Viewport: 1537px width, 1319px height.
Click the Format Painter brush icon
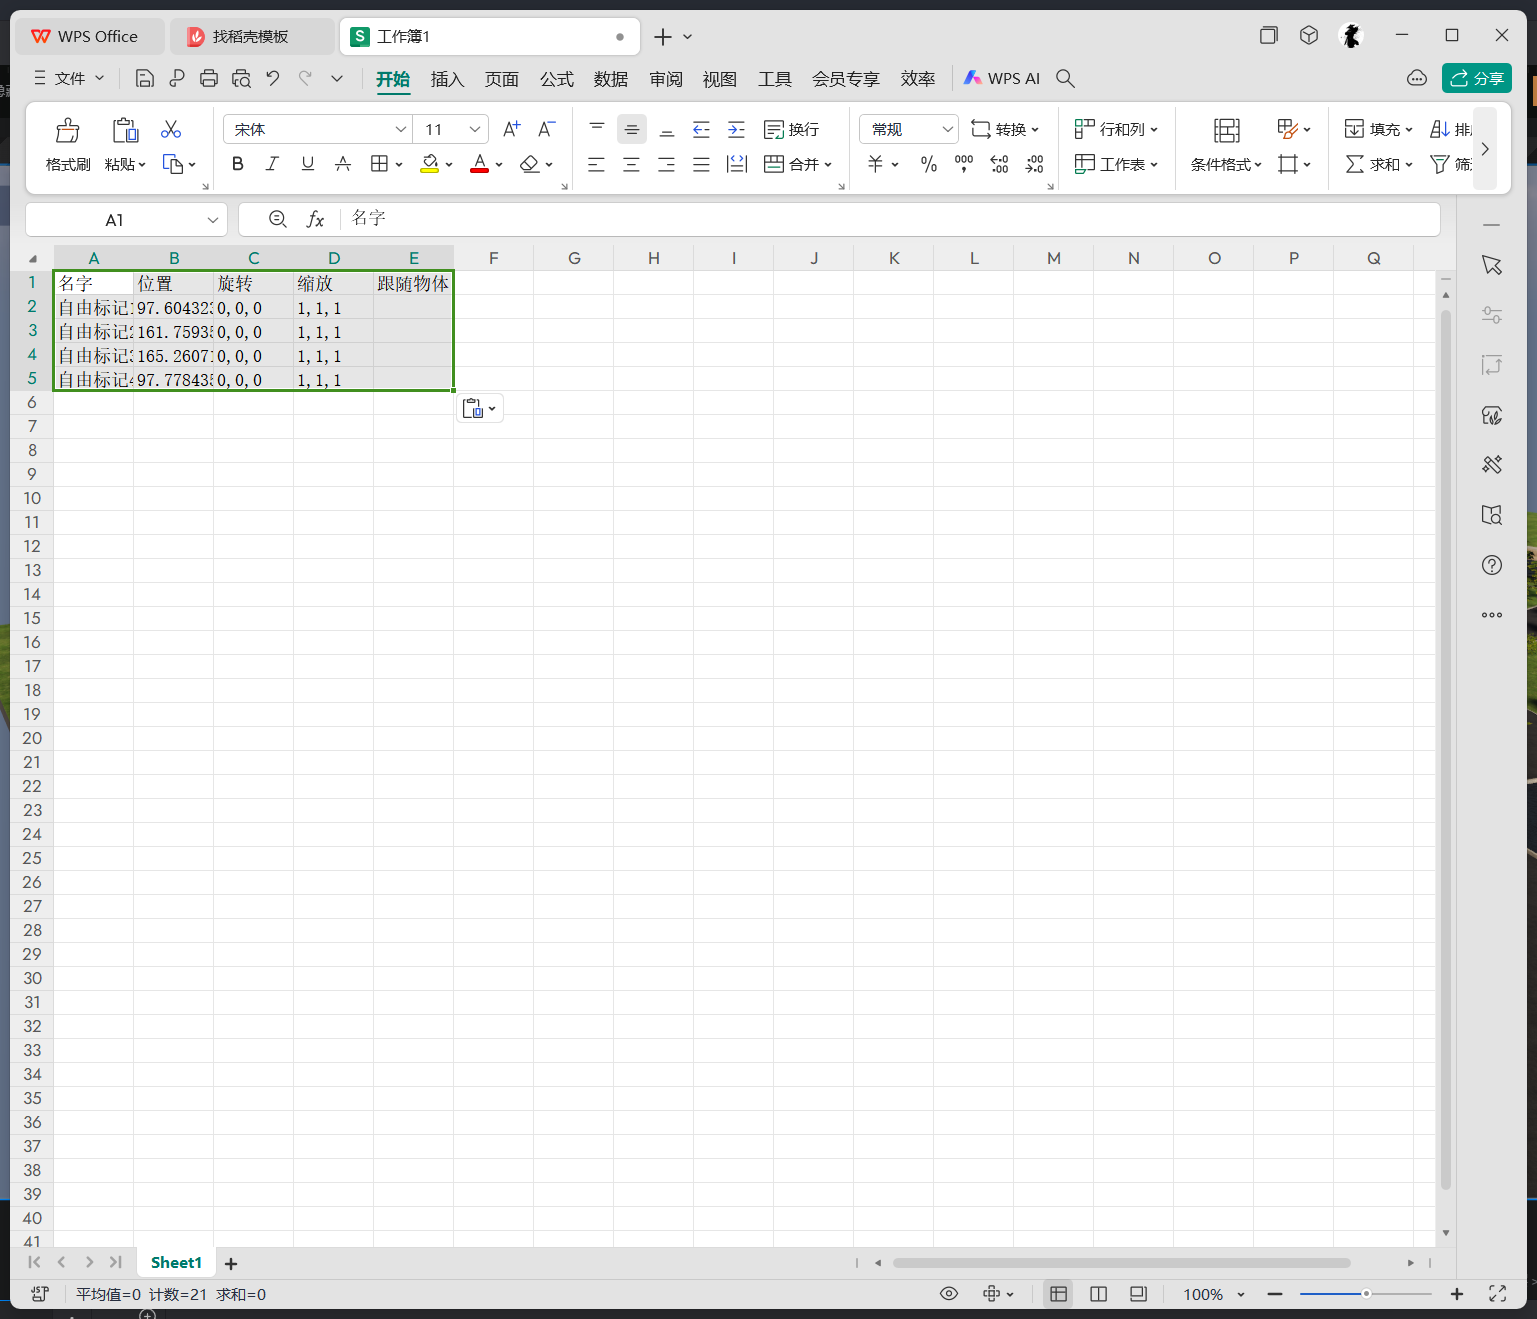coord(68,131)
